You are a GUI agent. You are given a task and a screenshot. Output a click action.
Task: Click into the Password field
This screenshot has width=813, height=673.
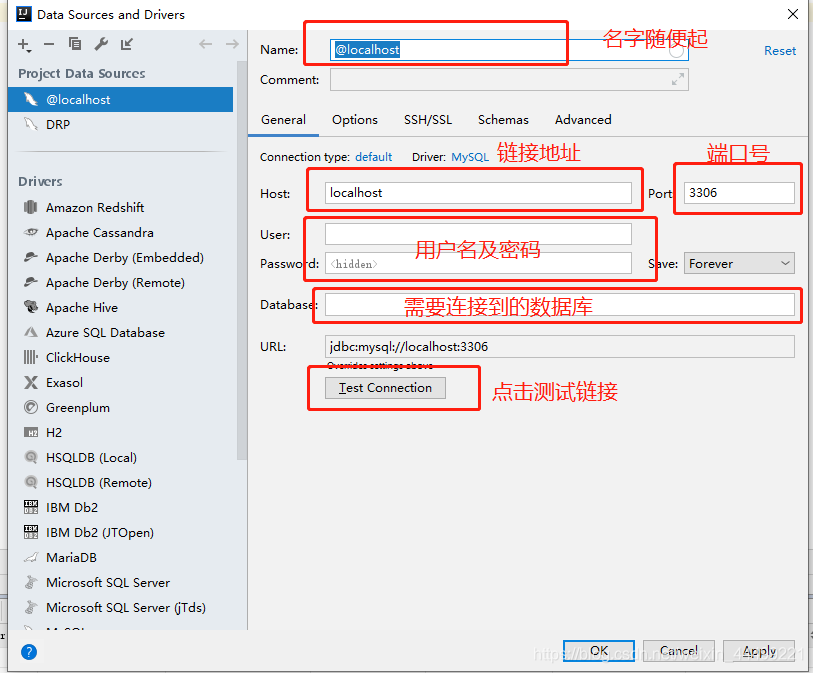(478, 263)
